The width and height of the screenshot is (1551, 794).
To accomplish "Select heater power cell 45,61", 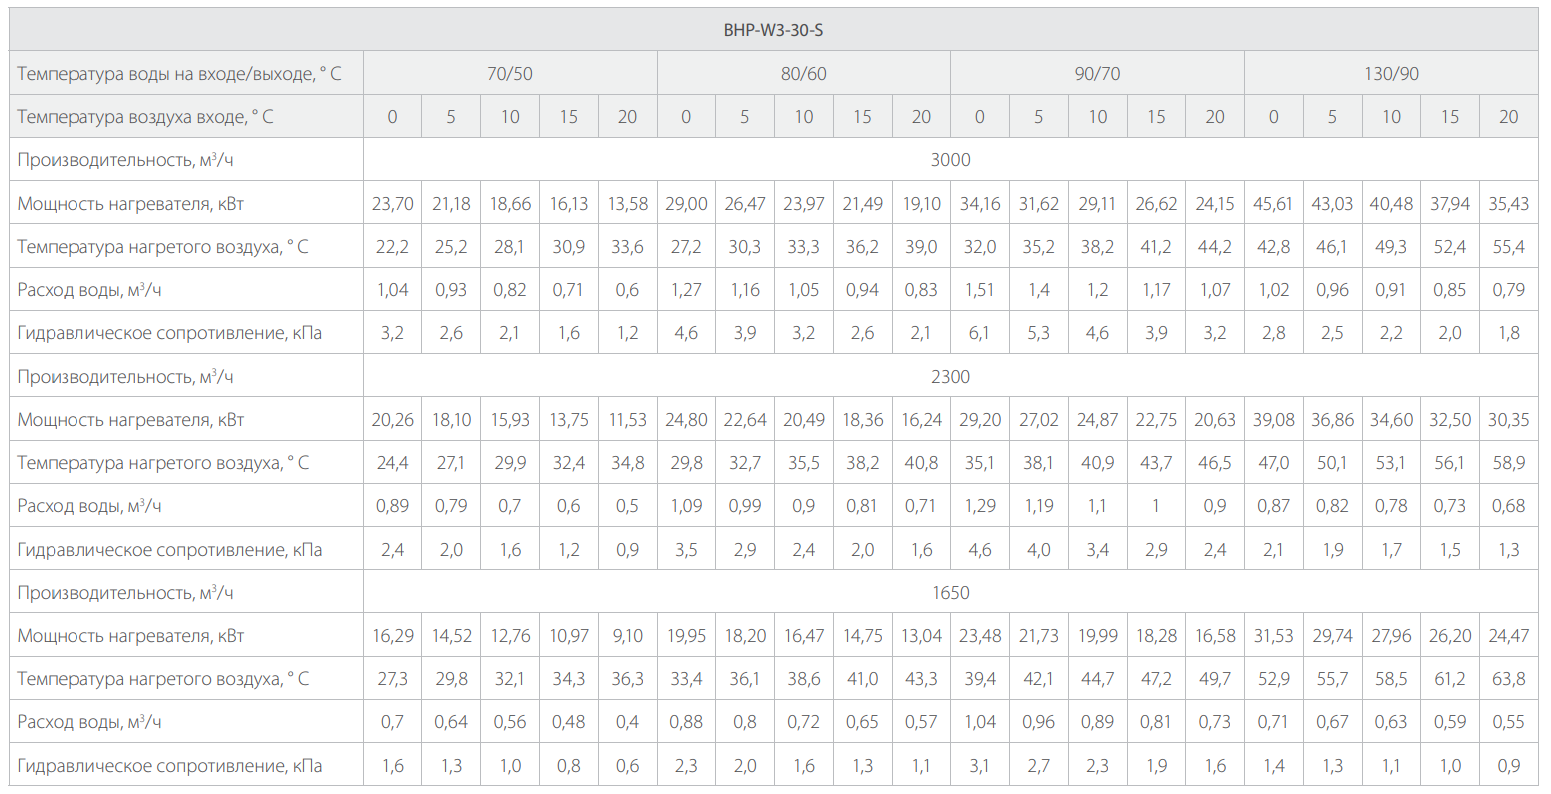I will pyautogui.click(x=1273, y=204).
